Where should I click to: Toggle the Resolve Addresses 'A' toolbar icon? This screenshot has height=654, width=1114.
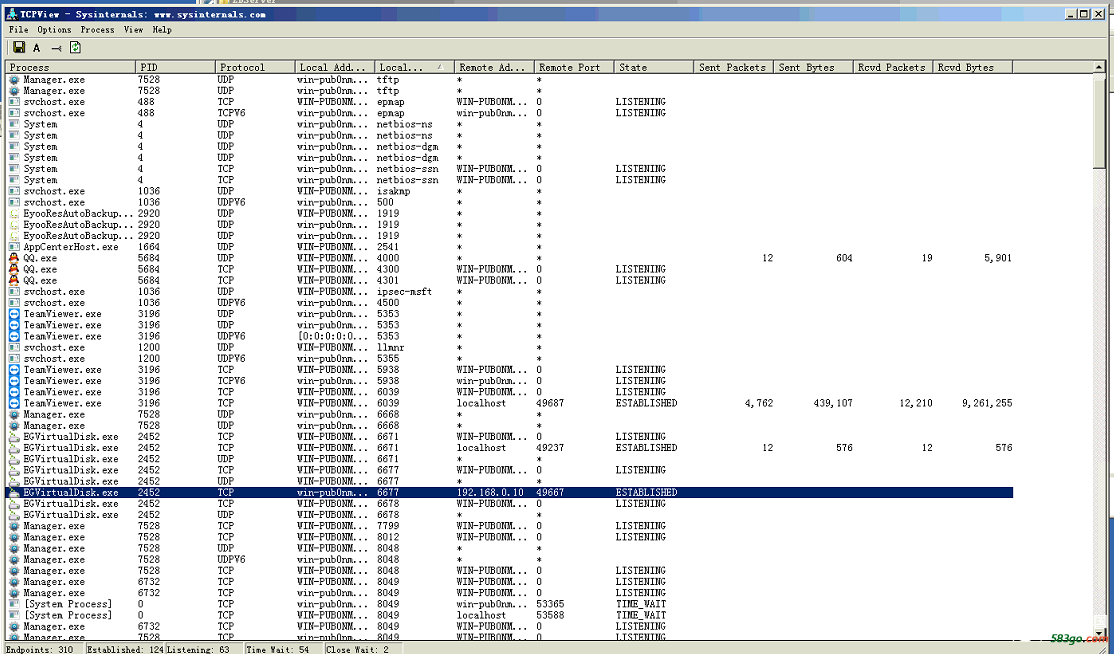(37, 48)
